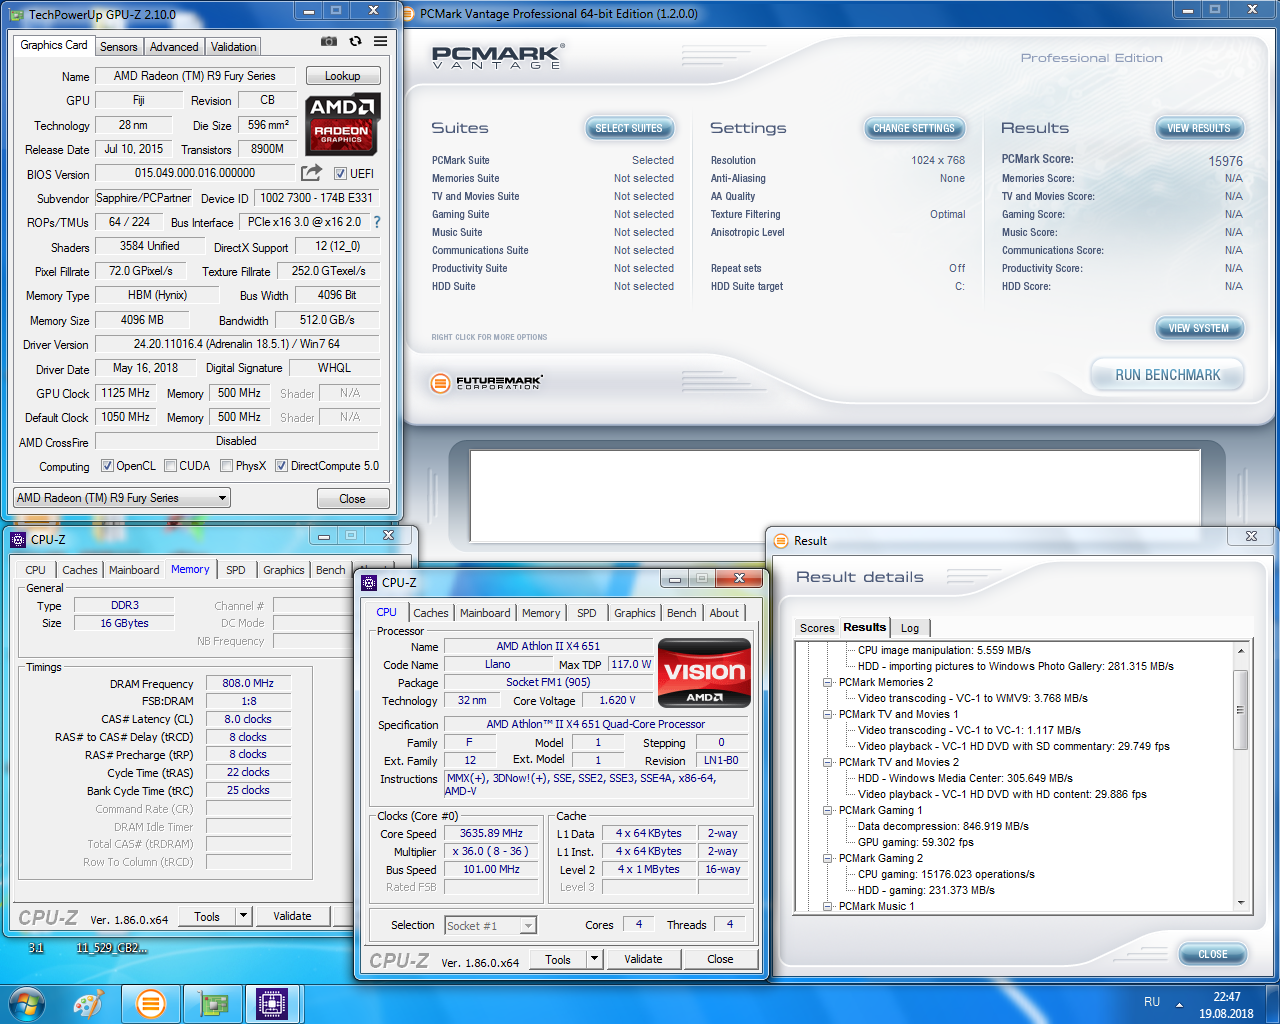Viewport: 1280px width, 1024px height.
Task: Click the Lookup button in GPU-Z
Action: click(342, 76)
